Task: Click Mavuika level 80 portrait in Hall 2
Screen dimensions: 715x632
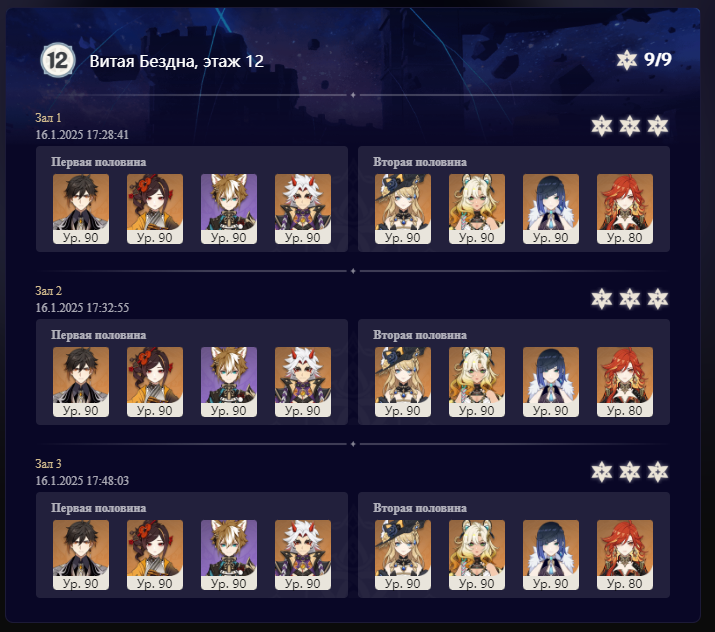Action: click(x=625, y=382)
